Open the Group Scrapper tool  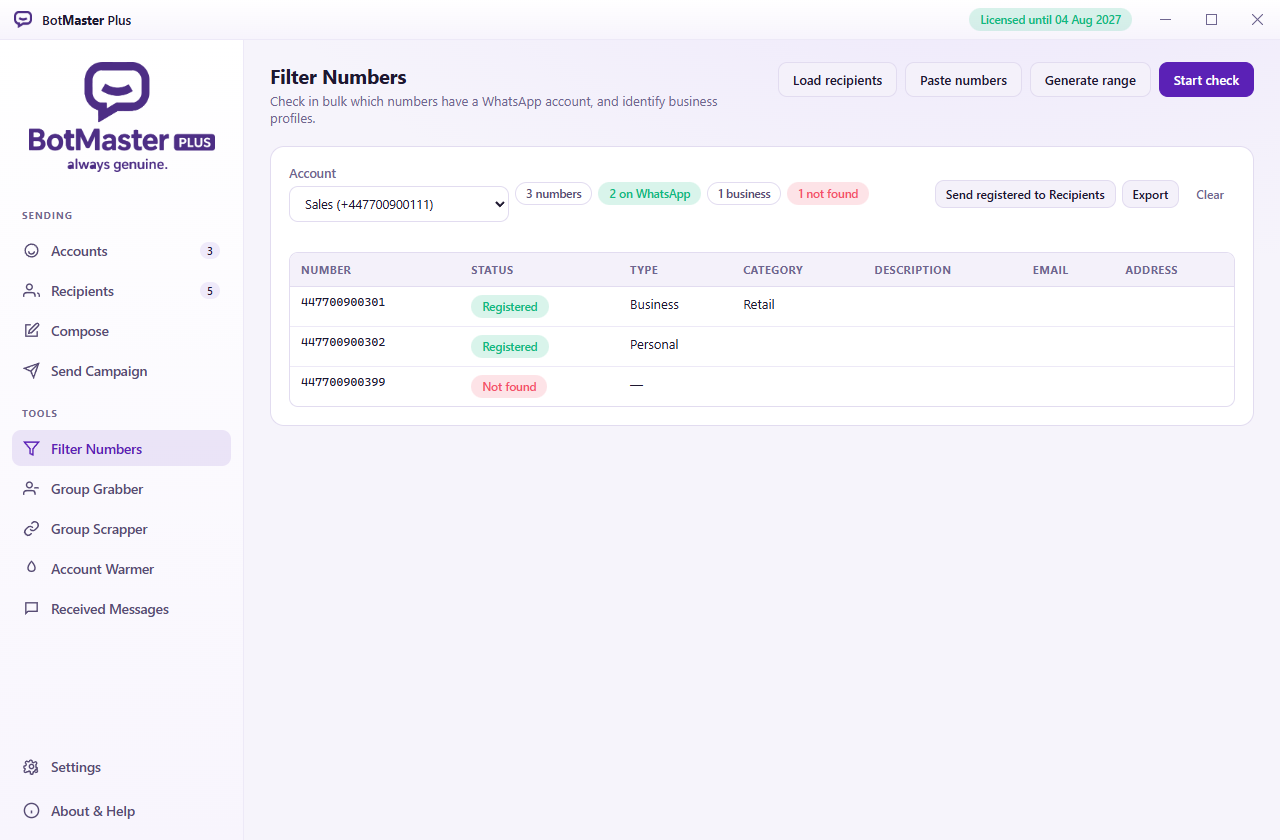(x=121, y=529)
